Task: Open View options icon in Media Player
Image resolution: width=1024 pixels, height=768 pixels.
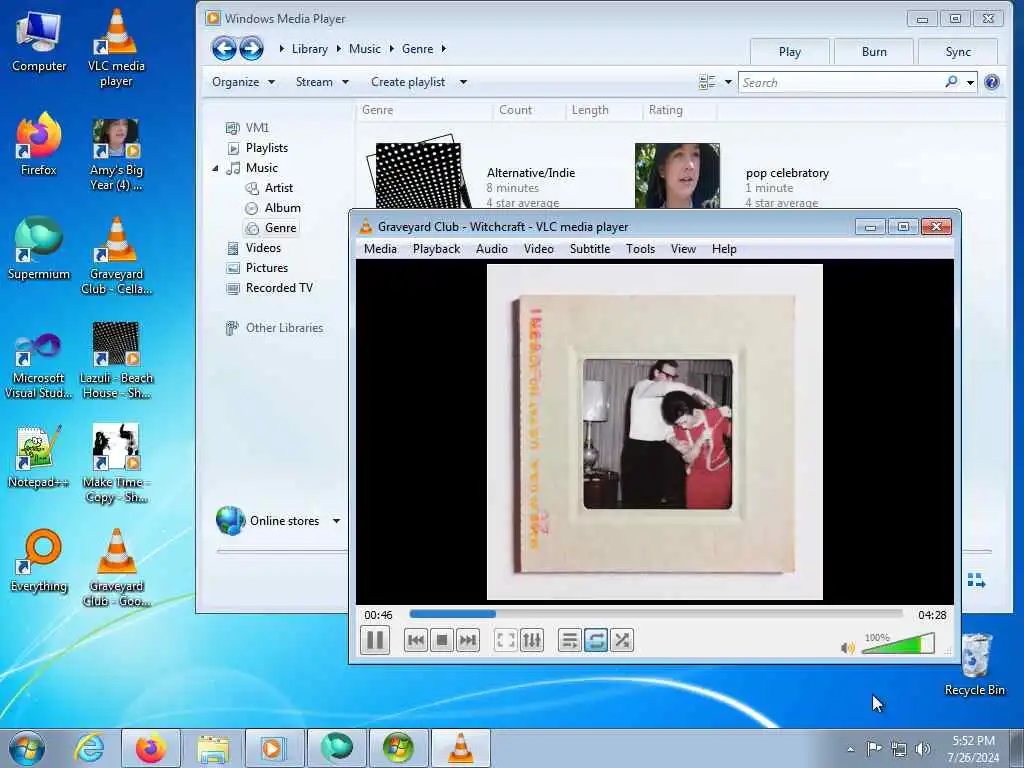Action: [x=707, y=82]
